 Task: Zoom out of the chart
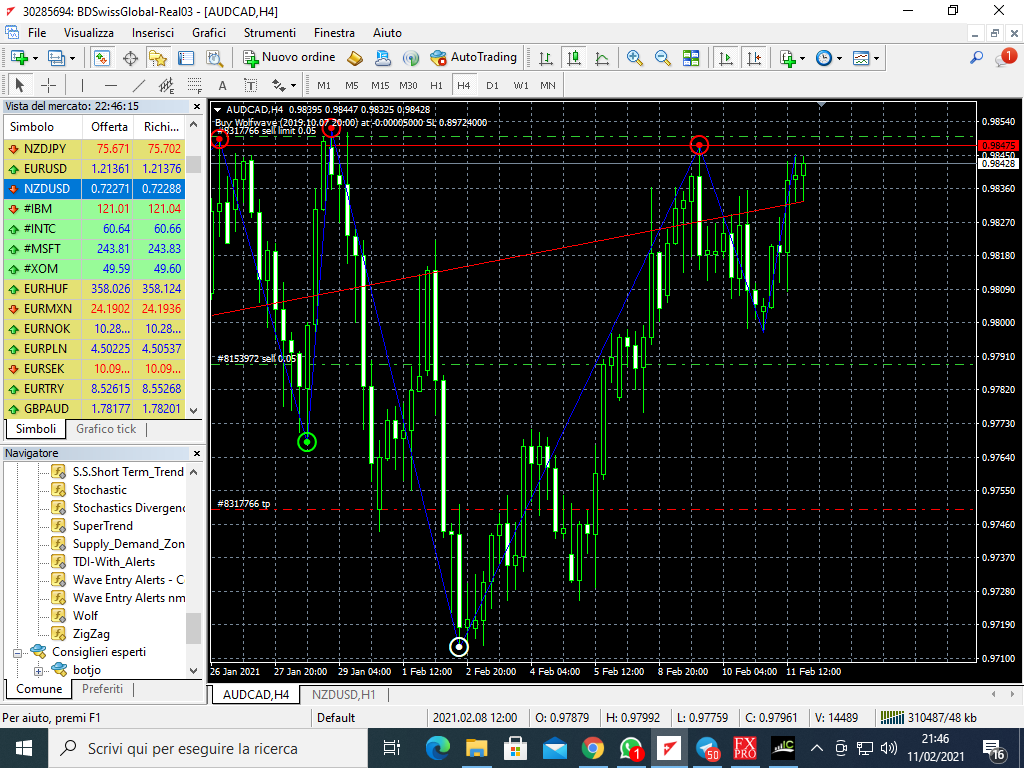point(662,58)
